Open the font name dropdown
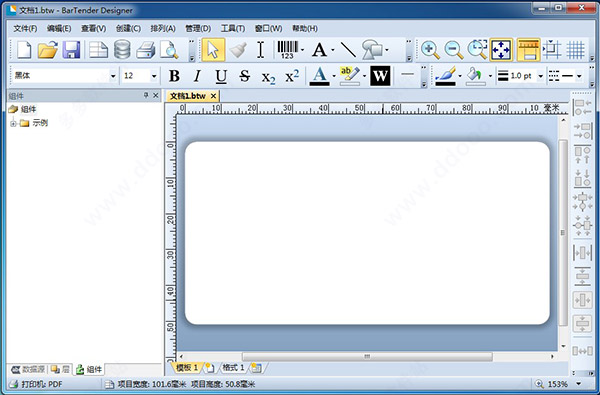This screenshot has width=600, height=395. pos(112,76)
